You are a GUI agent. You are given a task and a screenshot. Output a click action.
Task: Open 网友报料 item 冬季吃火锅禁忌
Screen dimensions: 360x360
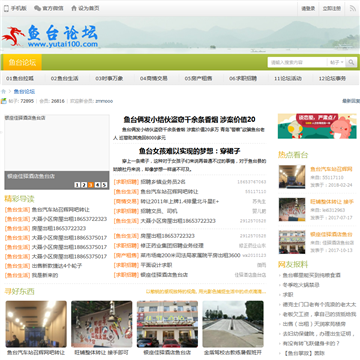tap(301, 285)
